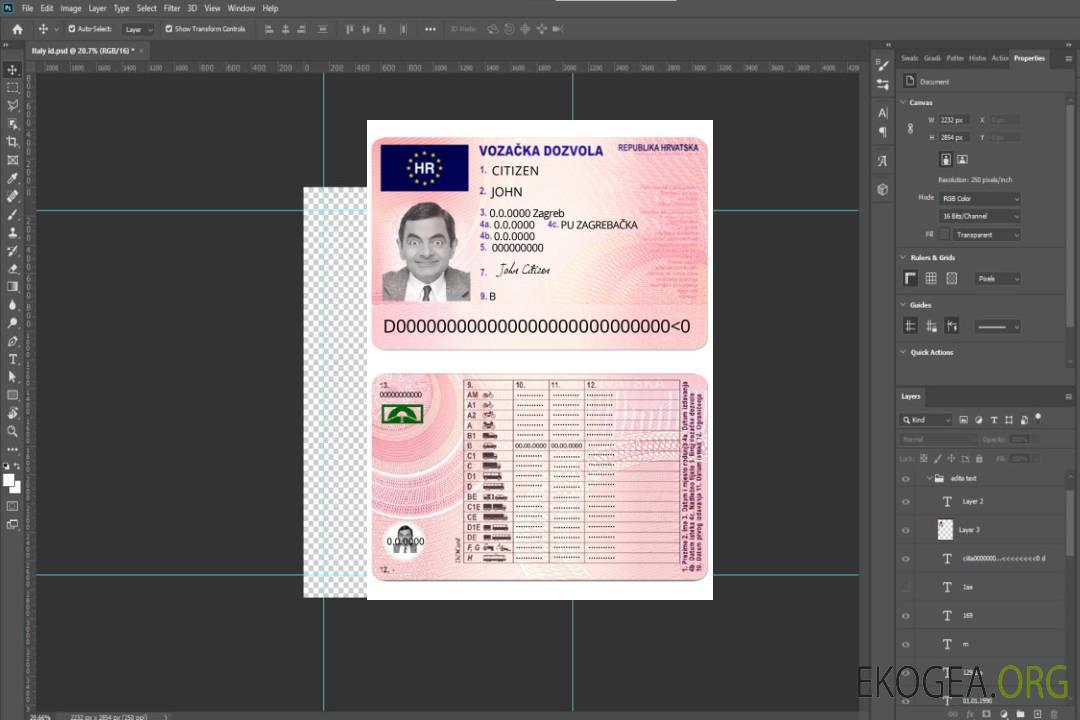The width and height of the screenshot is (1080, 720).
Task: Open the RGB Color mode dropdown
Action: [x=979, y=199]
